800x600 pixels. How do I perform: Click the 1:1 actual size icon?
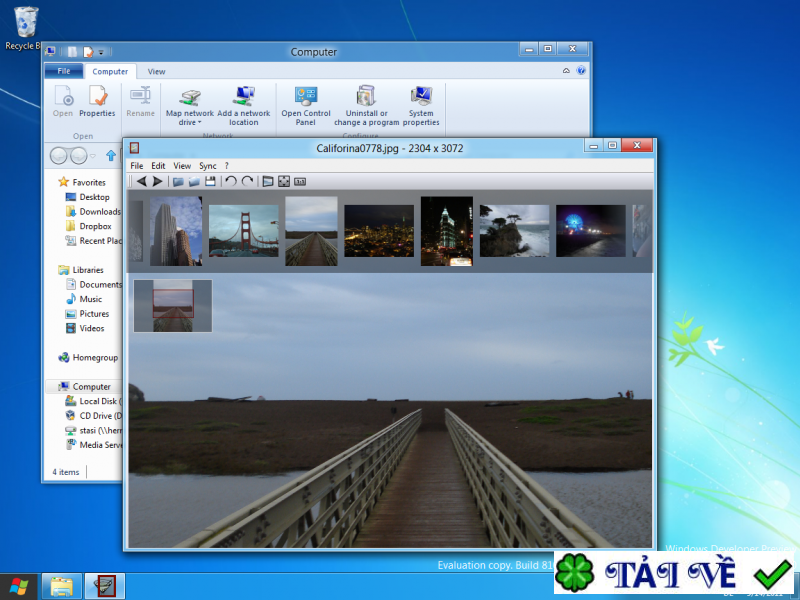[299, 181]
